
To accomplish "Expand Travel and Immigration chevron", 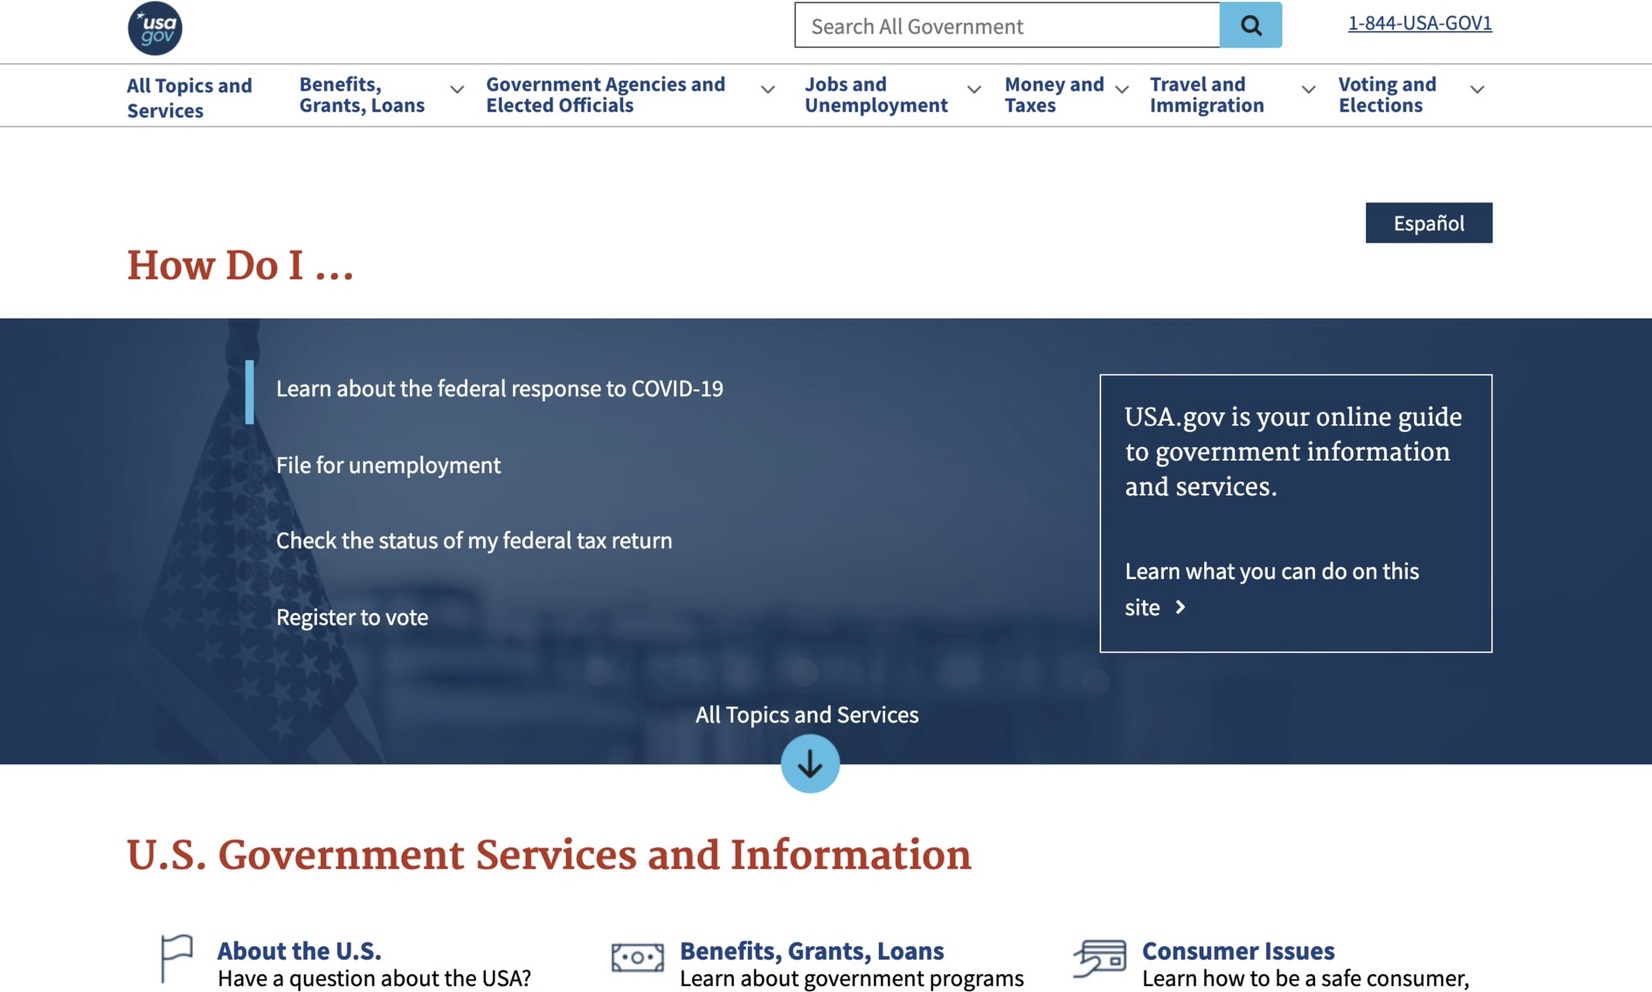I will (x=1308, y=90).
